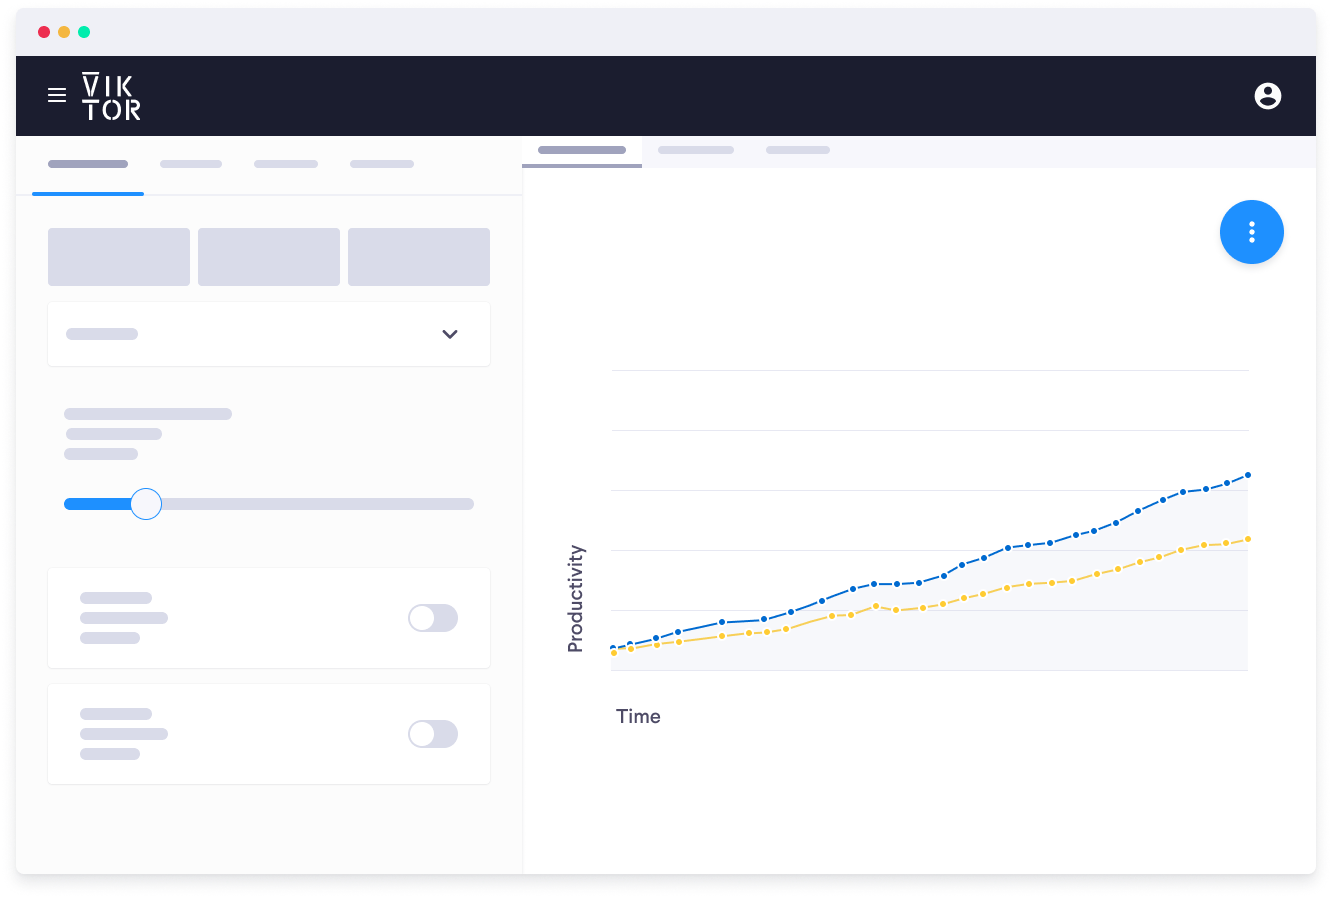The image size is (1332, 898).
Task: Select the second left-panel tab
Action: [191, 164]
